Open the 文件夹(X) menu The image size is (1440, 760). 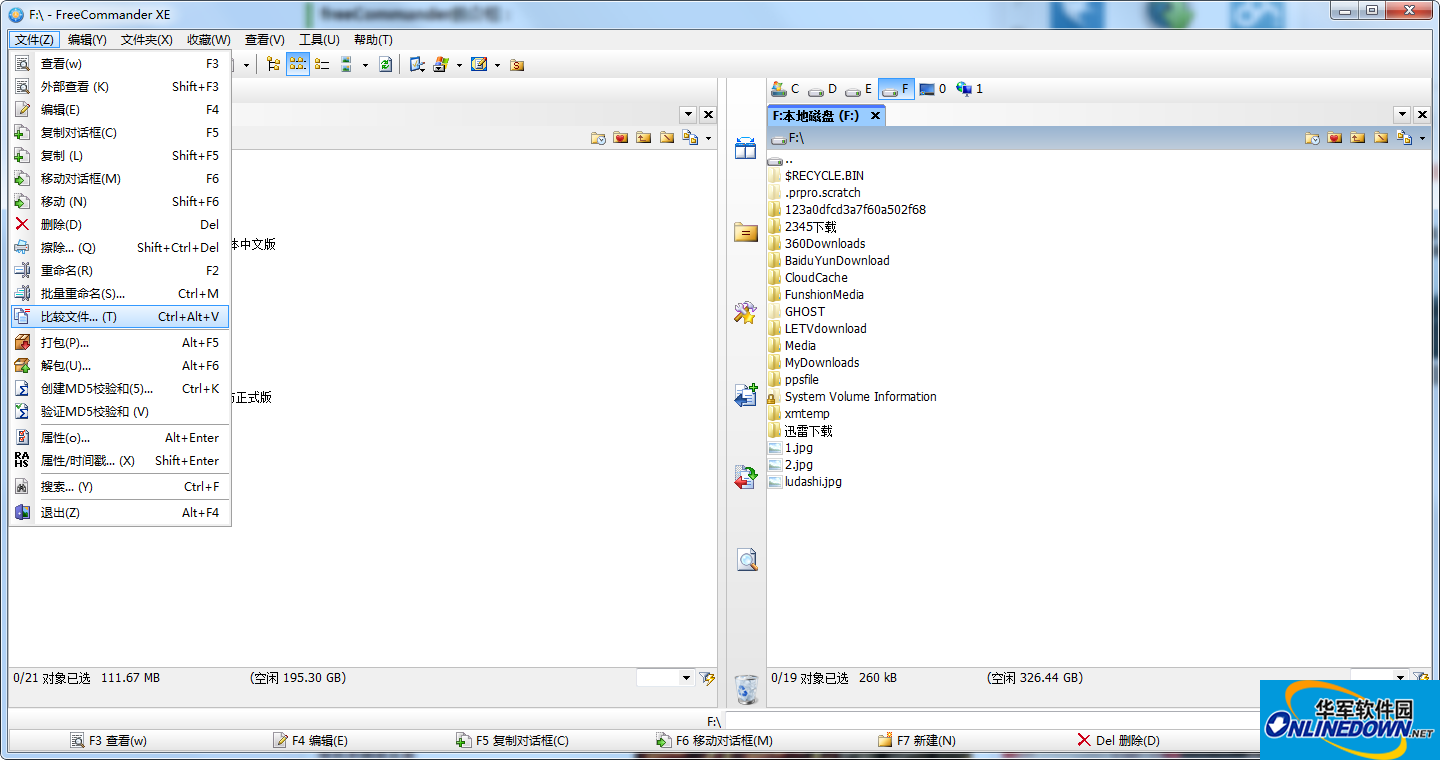coord(146,40)
